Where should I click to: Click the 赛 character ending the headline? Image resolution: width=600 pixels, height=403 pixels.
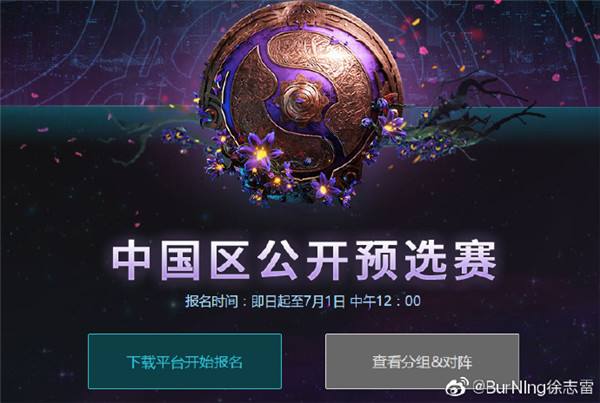click(476, 260)
